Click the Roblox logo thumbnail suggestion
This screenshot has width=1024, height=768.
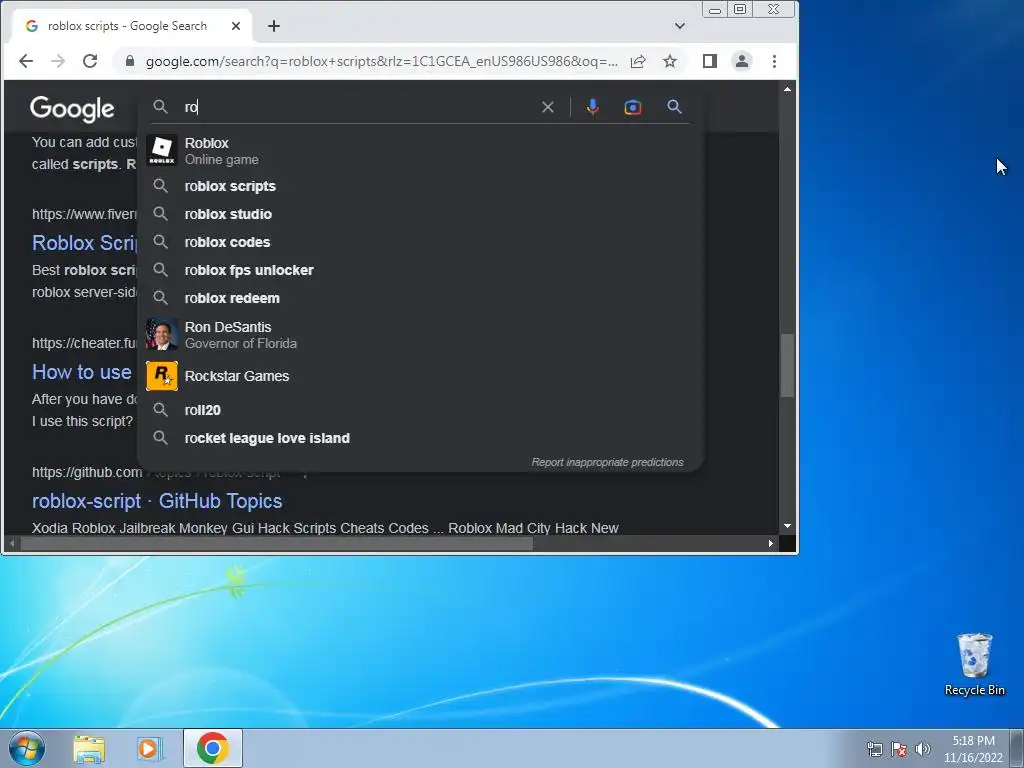(161, 150)
